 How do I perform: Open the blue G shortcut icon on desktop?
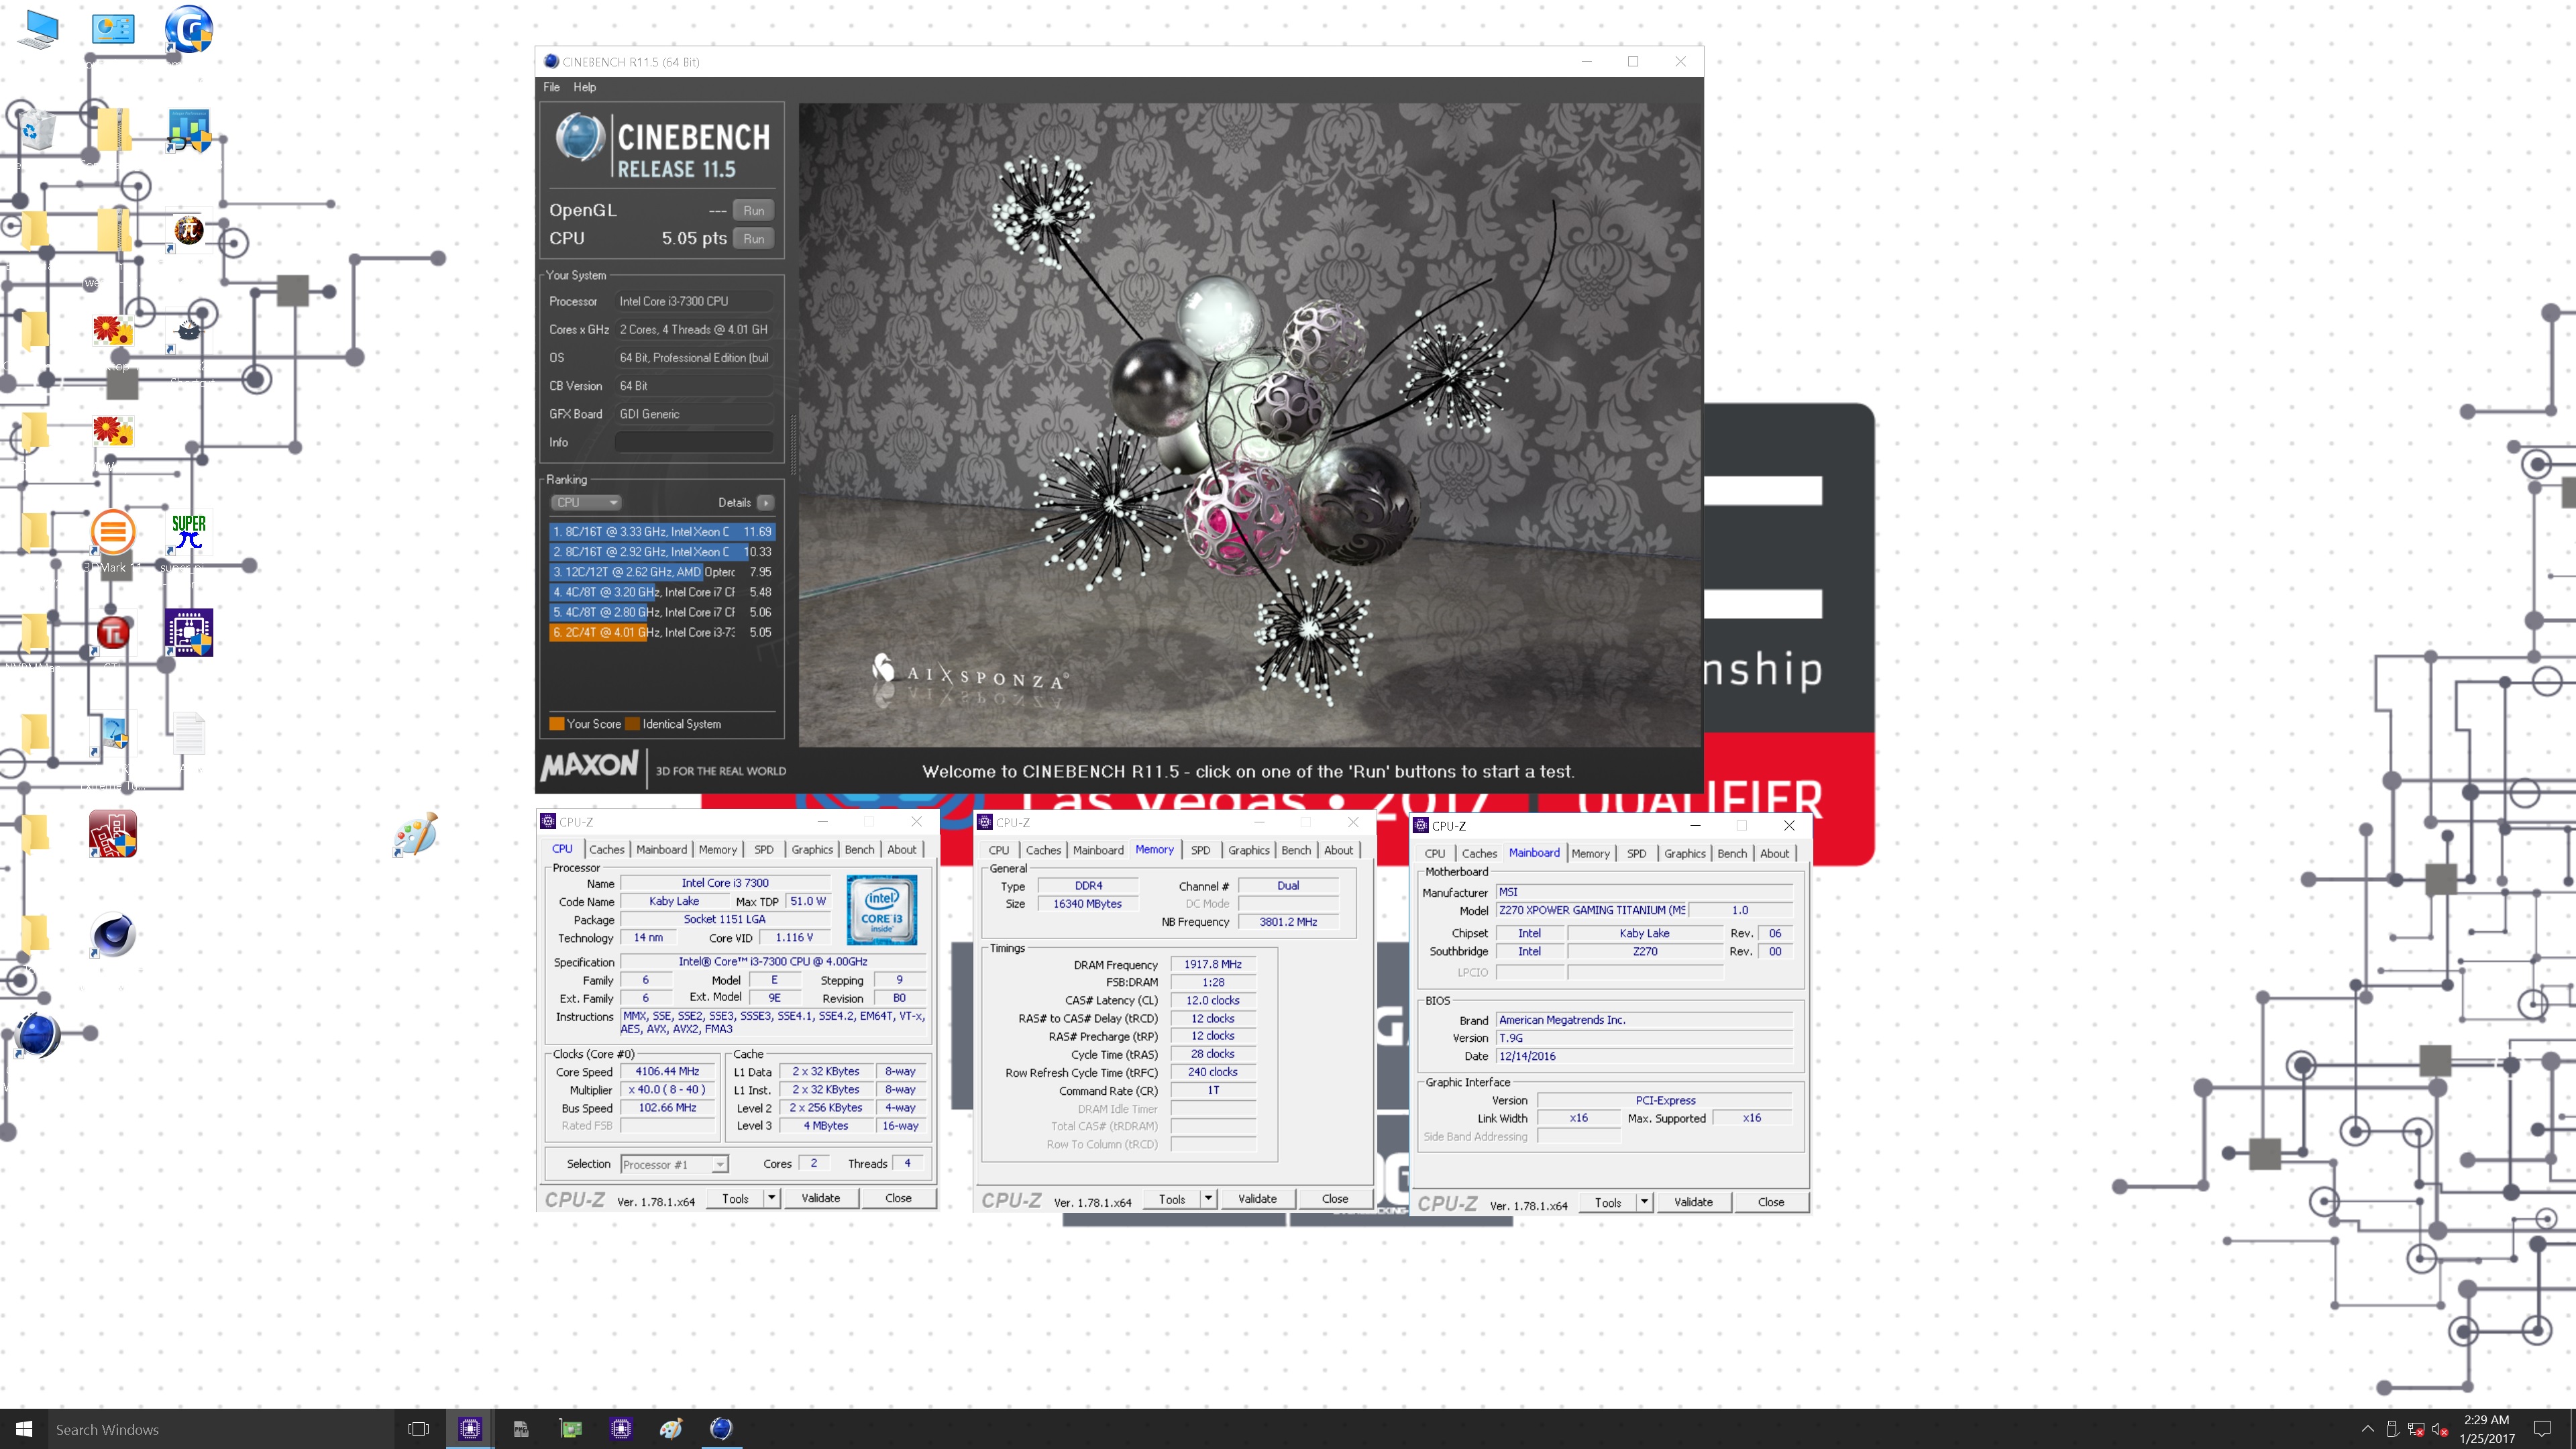click(x=188, y=28)
